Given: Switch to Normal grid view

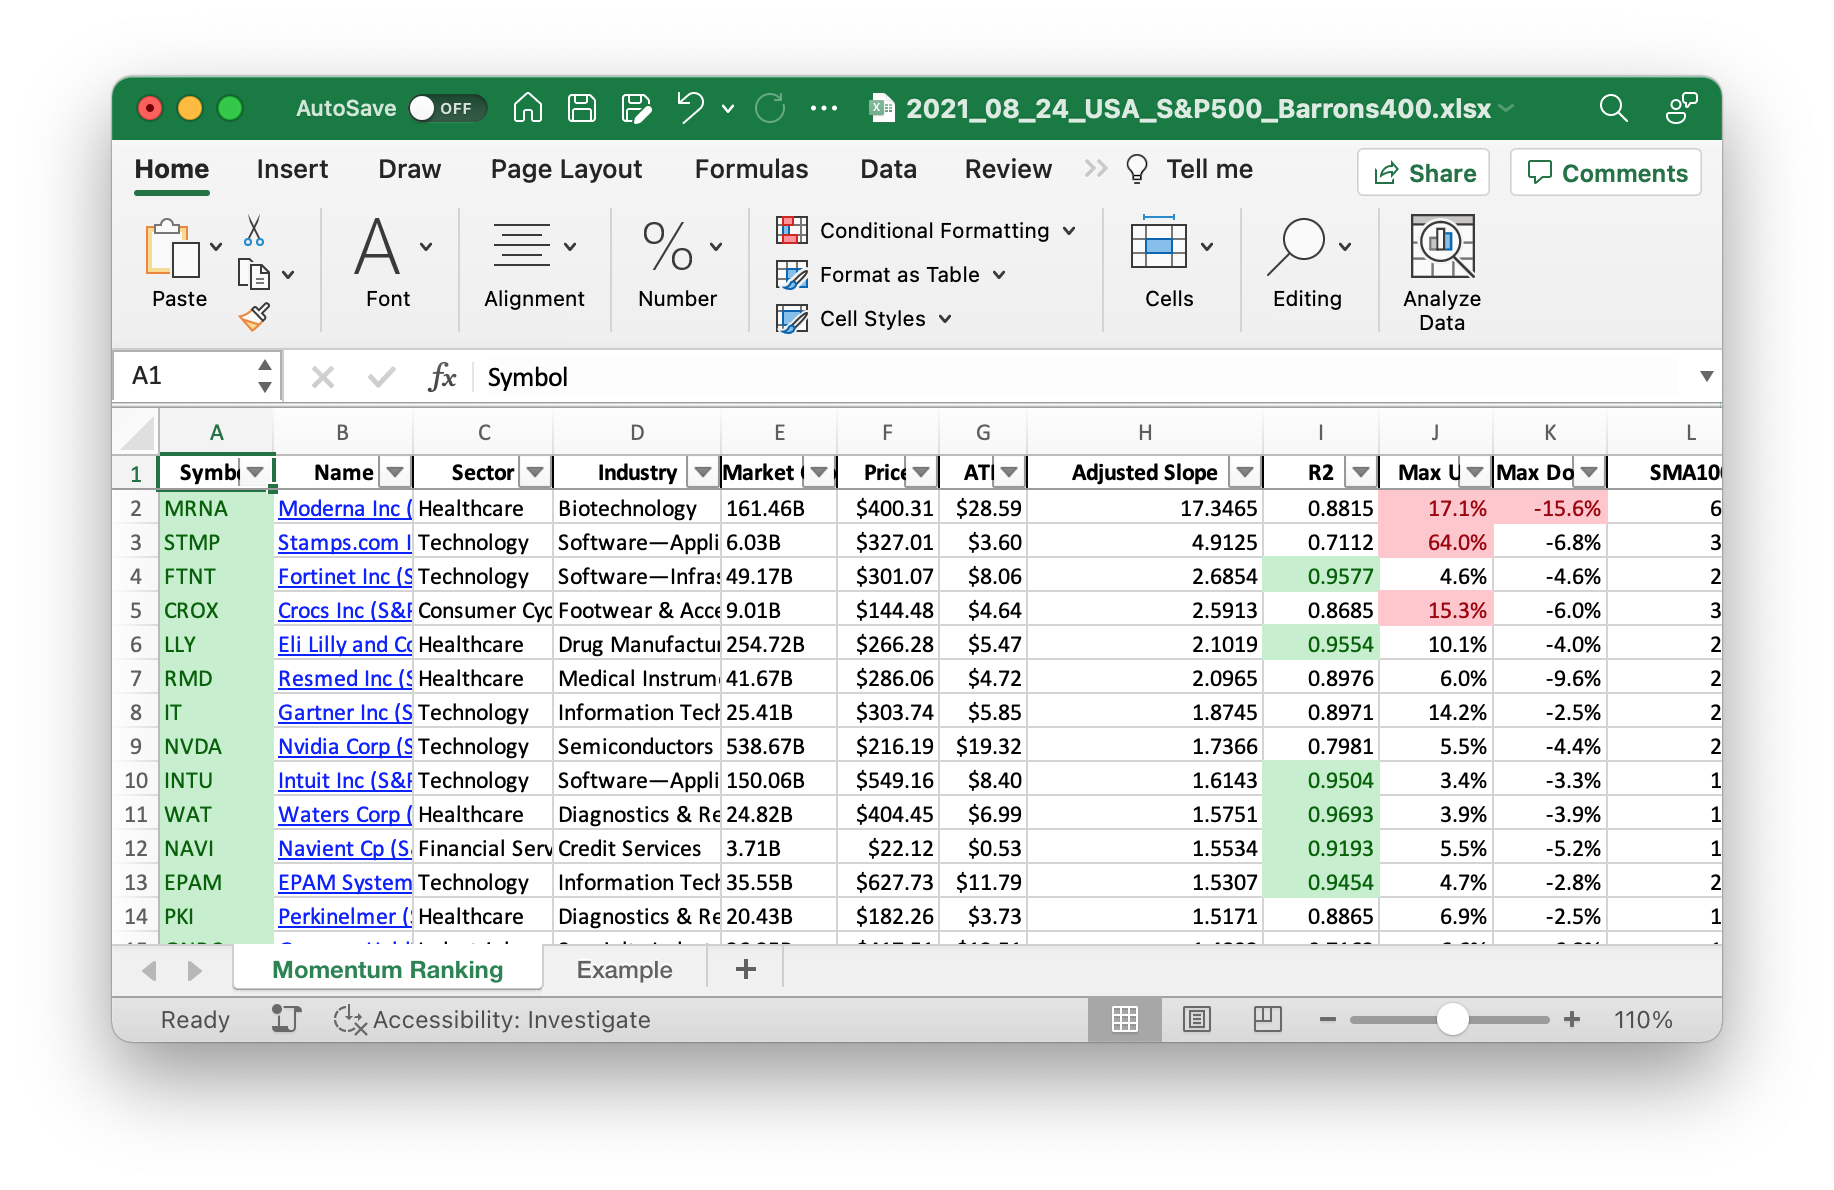Looking at the screenshot, I should (1125, 1019).
